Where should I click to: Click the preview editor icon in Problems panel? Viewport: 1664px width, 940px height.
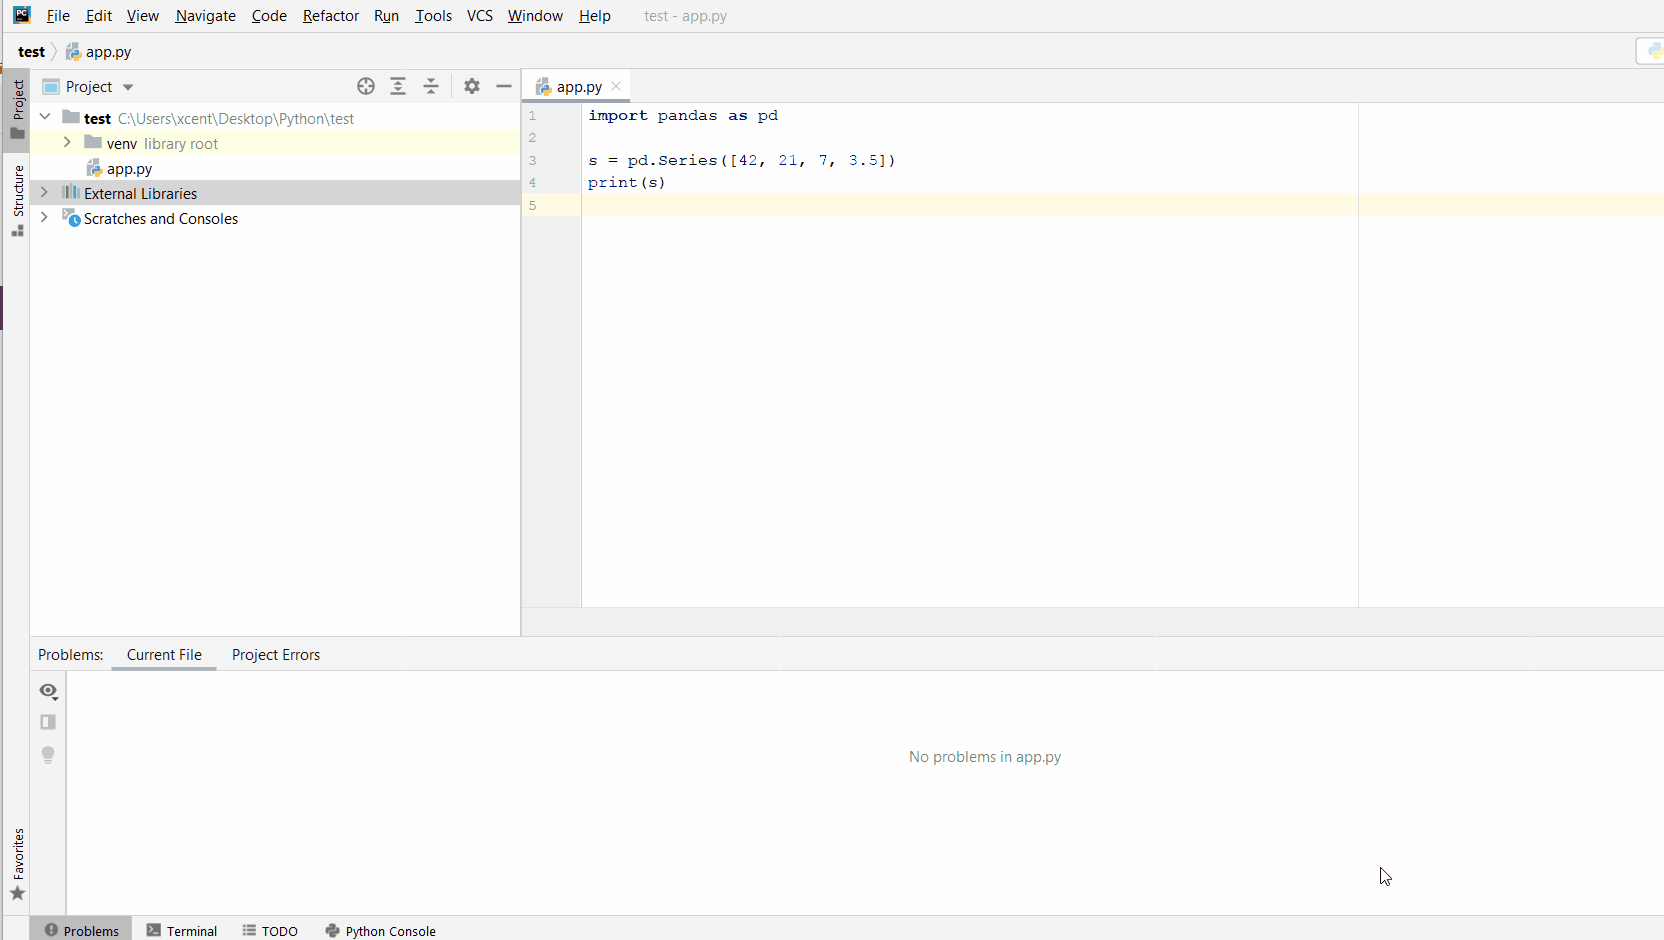pyautogui.click(x=47, y=722)
